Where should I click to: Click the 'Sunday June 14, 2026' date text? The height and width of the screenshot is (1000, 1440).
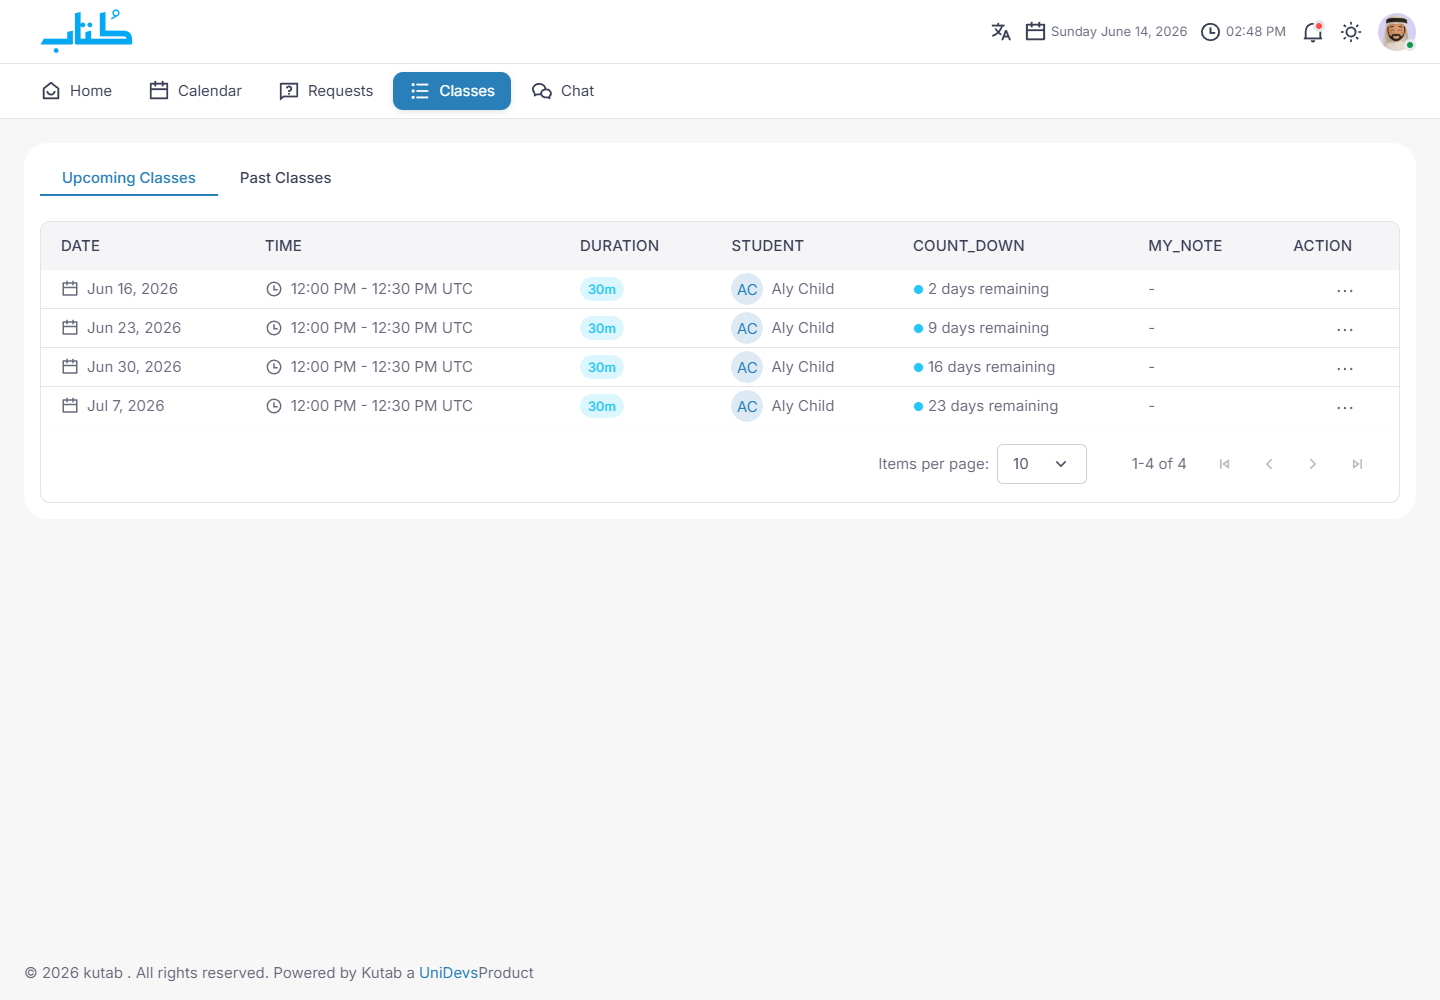point(1119,32)
